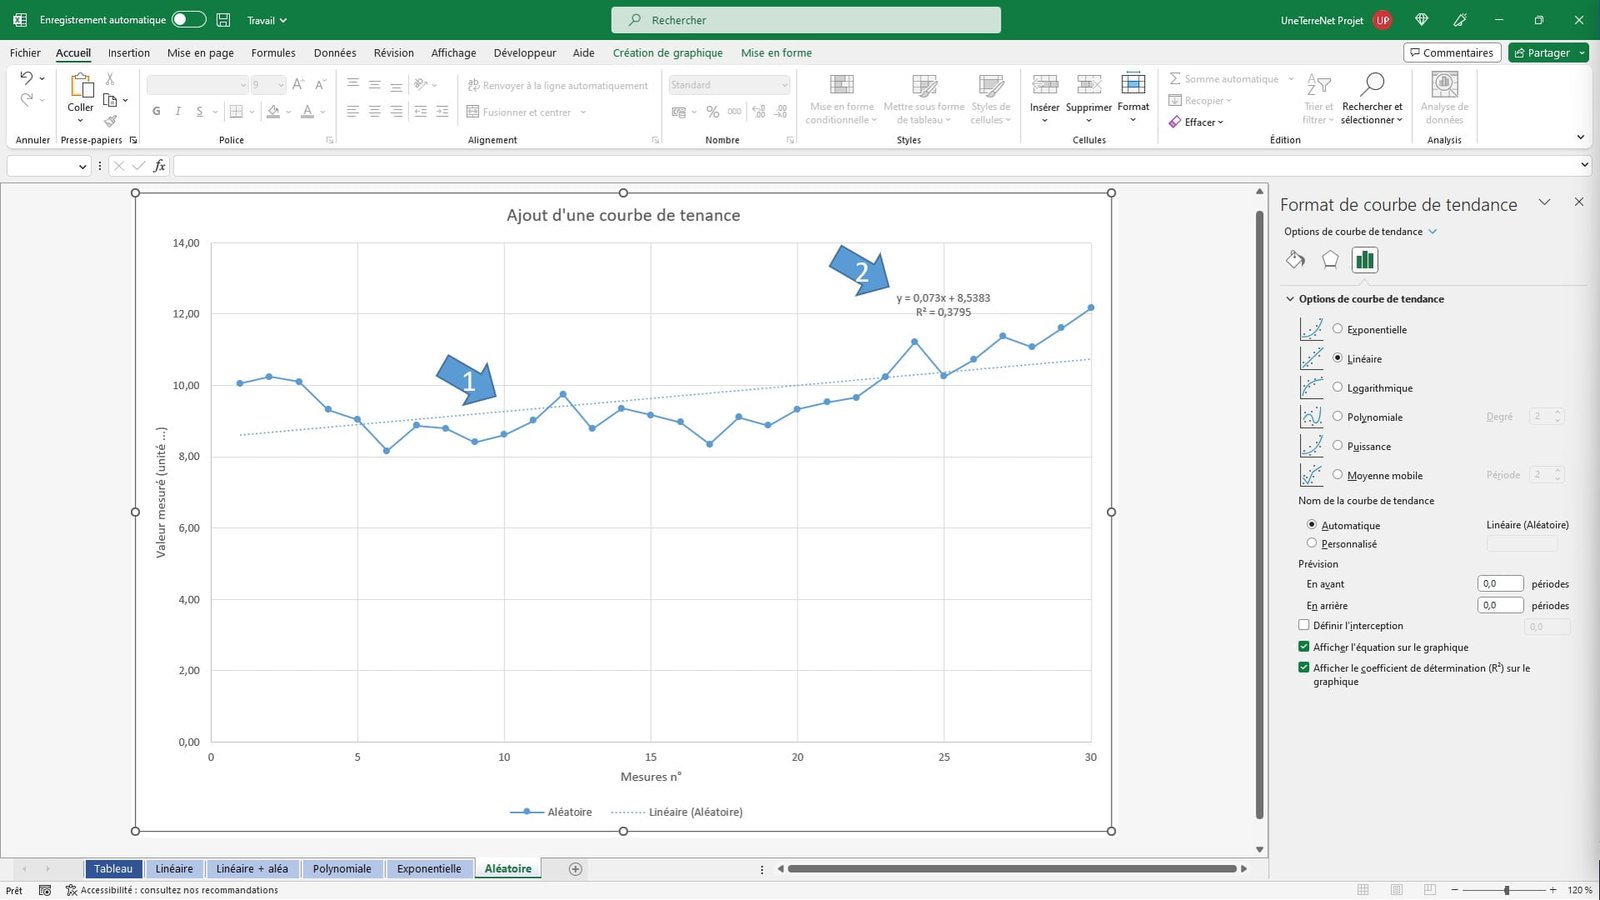The width and height of the screenshot is (1600, 900).
Task: Click the Rechercher et sélectionner magnifier icon
Action: pos(1371,86)
